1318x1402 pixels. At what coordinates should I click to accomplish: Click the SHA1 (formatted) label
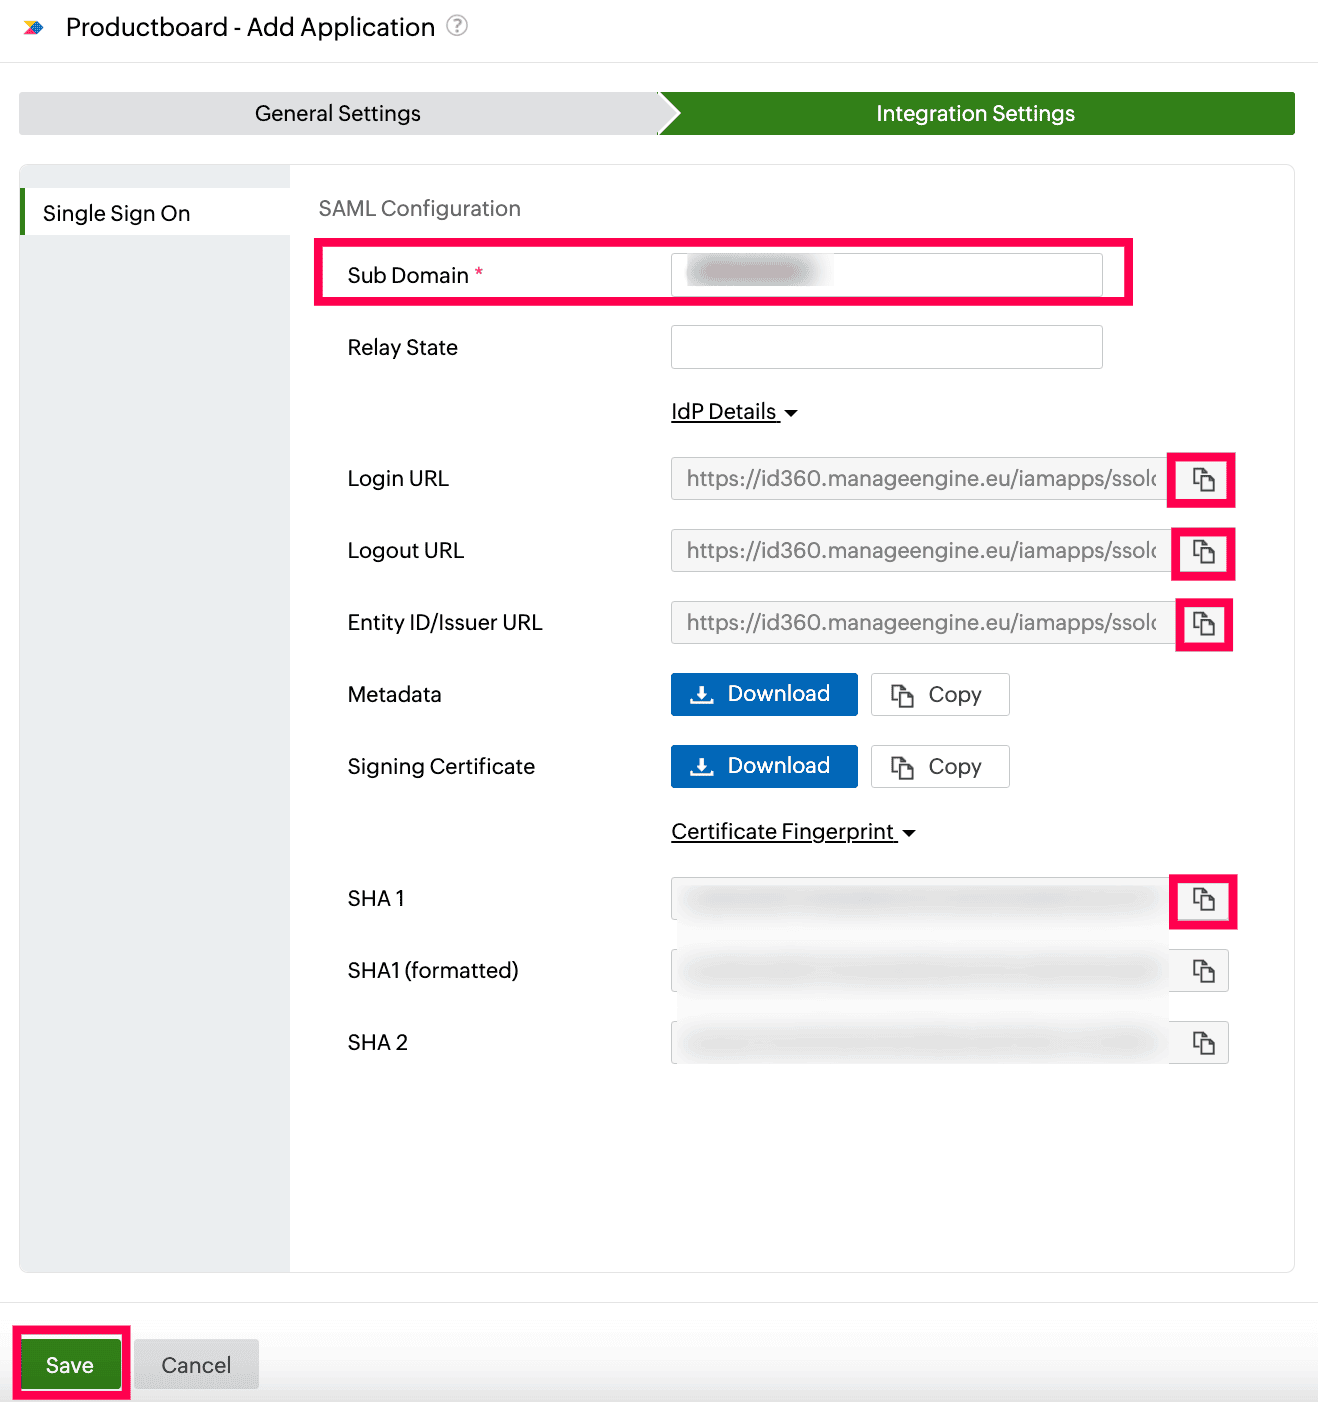point(433,971)
